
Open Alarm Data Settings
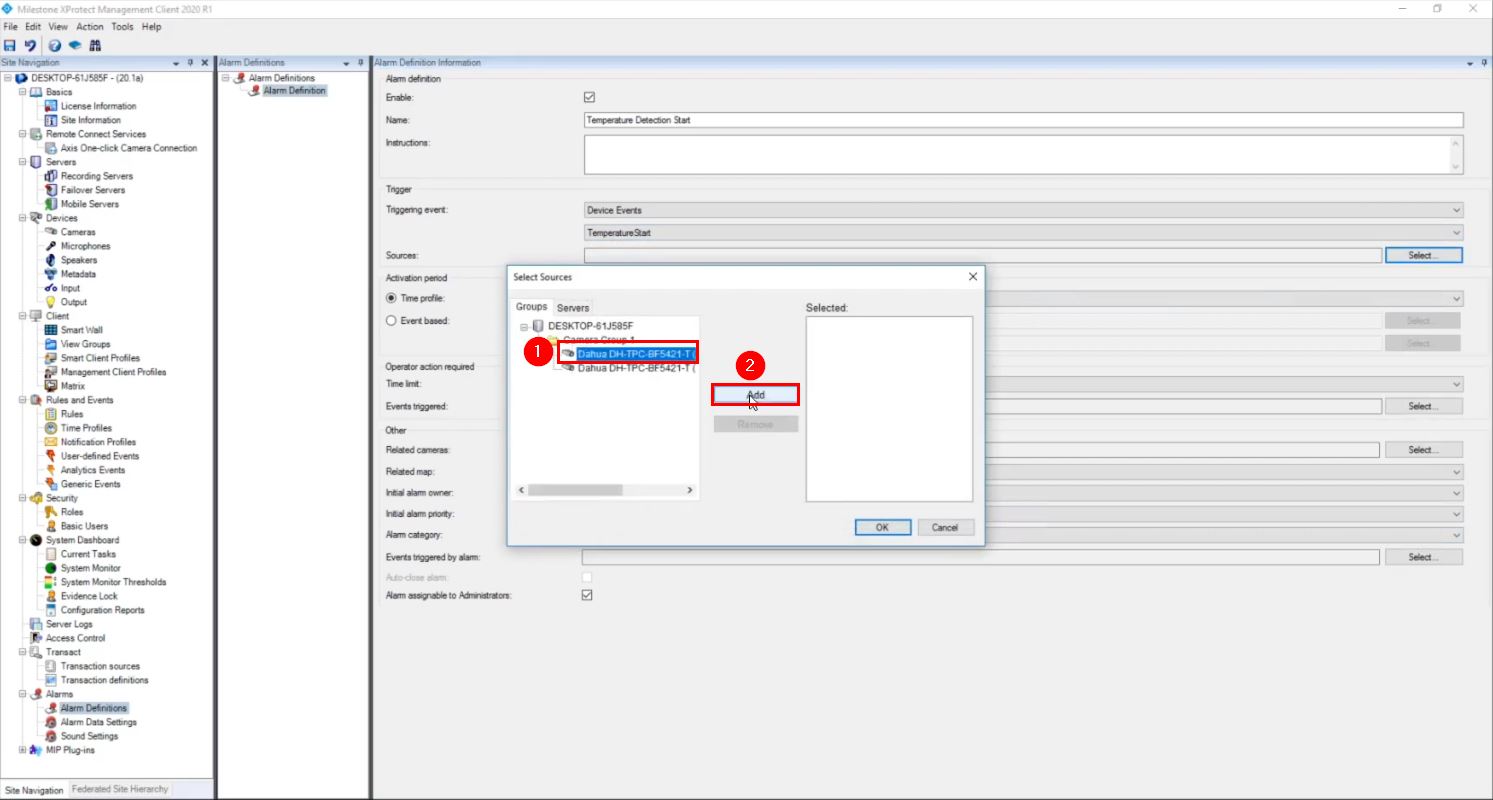click(99, 722)
